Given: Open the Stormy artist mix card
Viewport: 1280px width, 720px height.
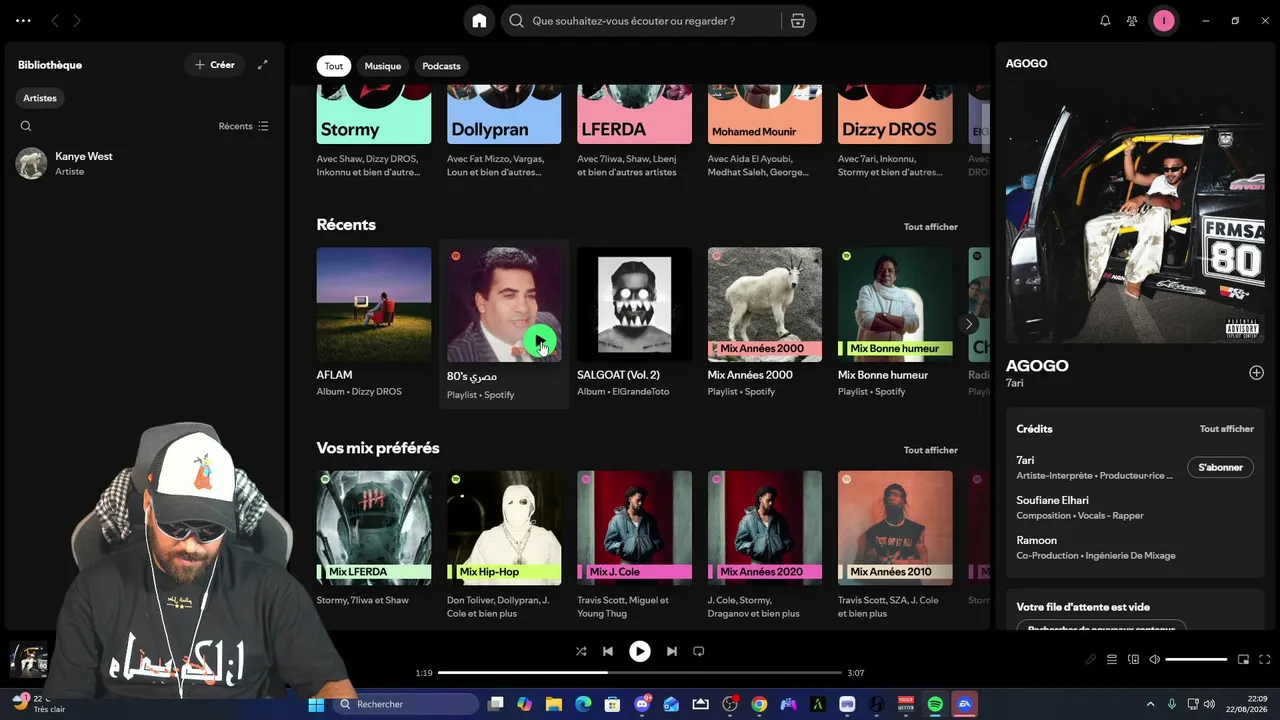Looking at the screenshot, I should click(374, 133).
